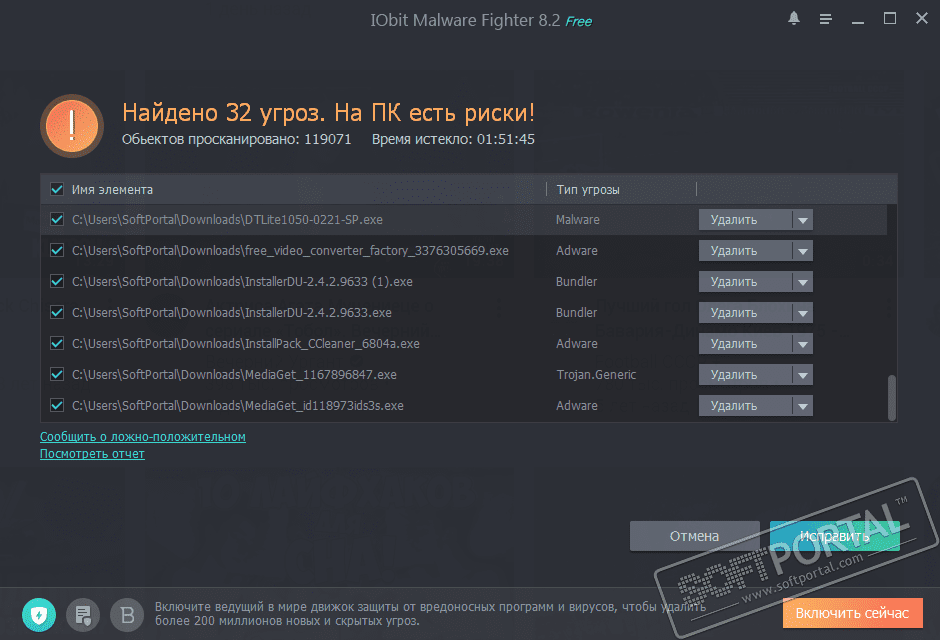
Task: Expand action dropdown arrow for InstallerDU-2.4.2.9633 (1).exe
Action: coord(803,282)
